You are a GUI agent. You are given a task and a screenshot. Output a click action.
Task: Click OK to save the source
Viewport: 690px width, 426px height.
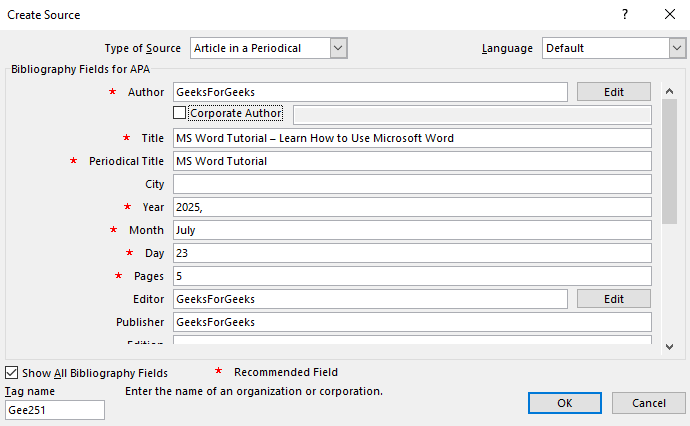[565, 403]
